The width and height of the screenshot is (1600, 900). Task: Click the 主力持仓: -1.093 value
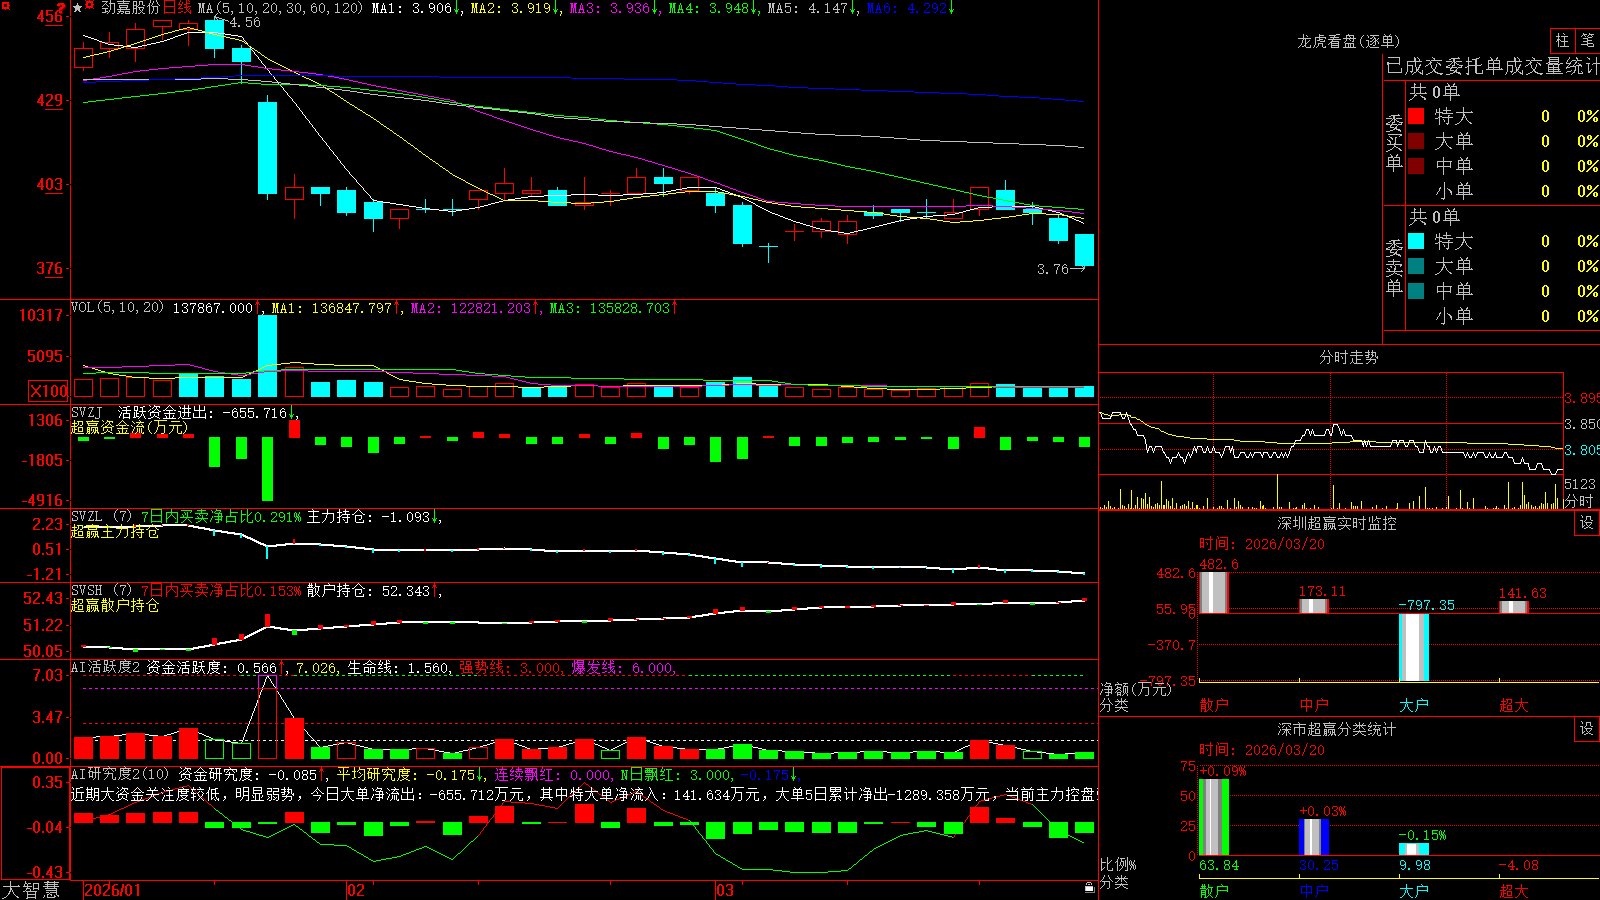pyautogui.click(x=368, y=517)
